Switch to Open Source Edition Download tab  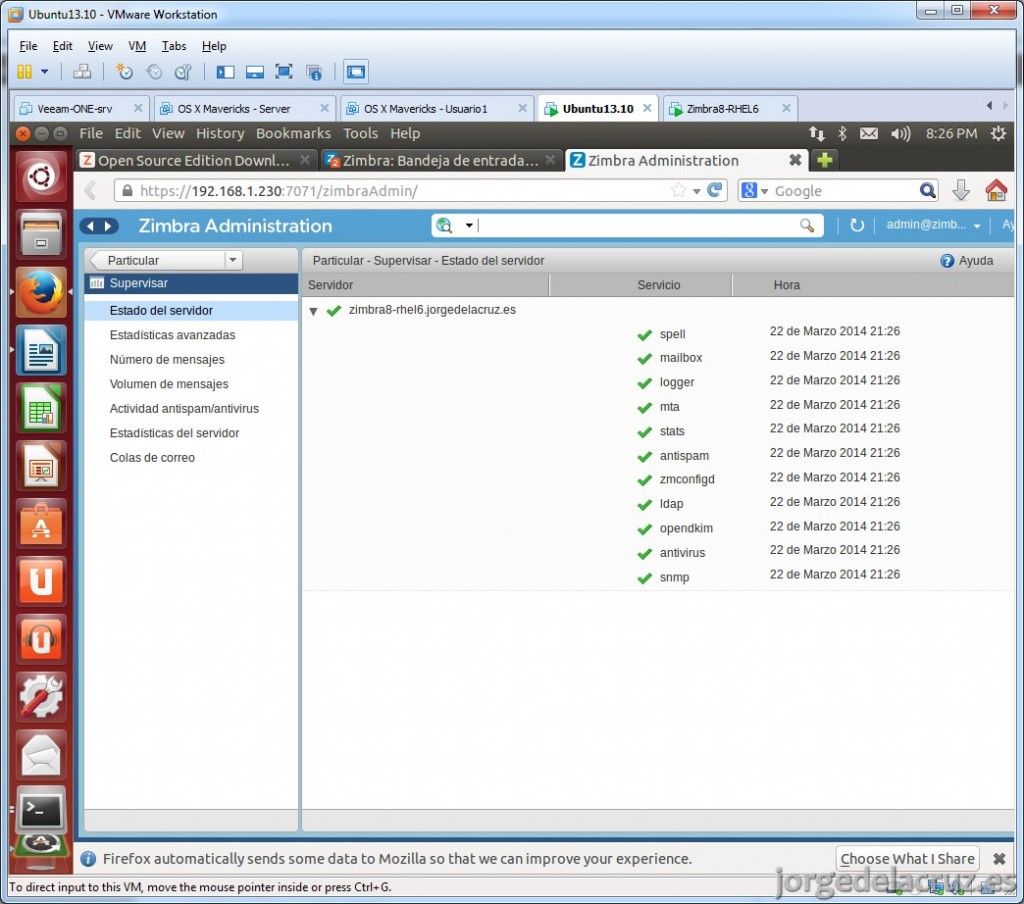pos(193,160)
